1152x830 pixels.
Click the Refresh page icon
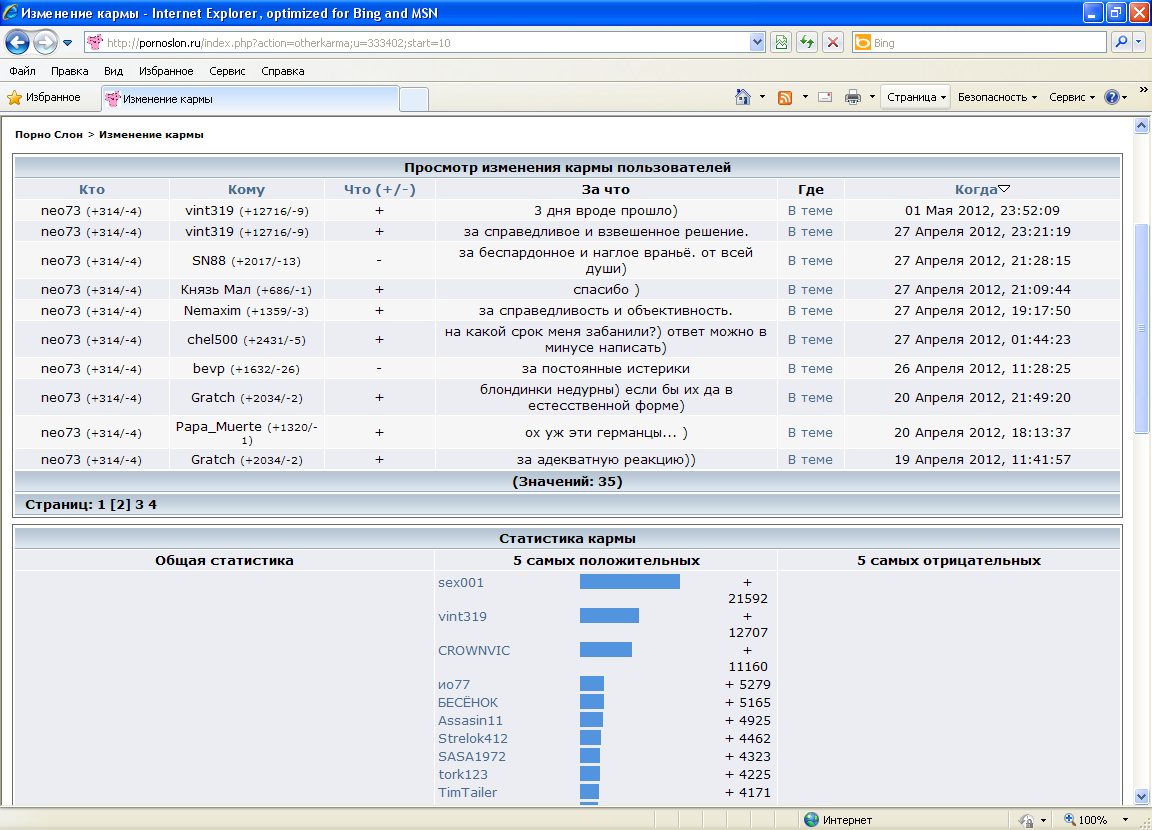pyautogui.click(x=806, y=42)
